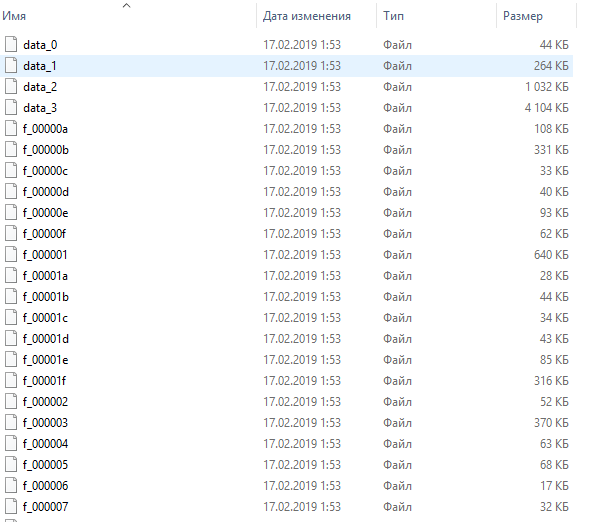Image resolution: width=607 pixels, height=522 pixels.
Task: Click the icon of file data_3
Action: [x=12, y=108]
